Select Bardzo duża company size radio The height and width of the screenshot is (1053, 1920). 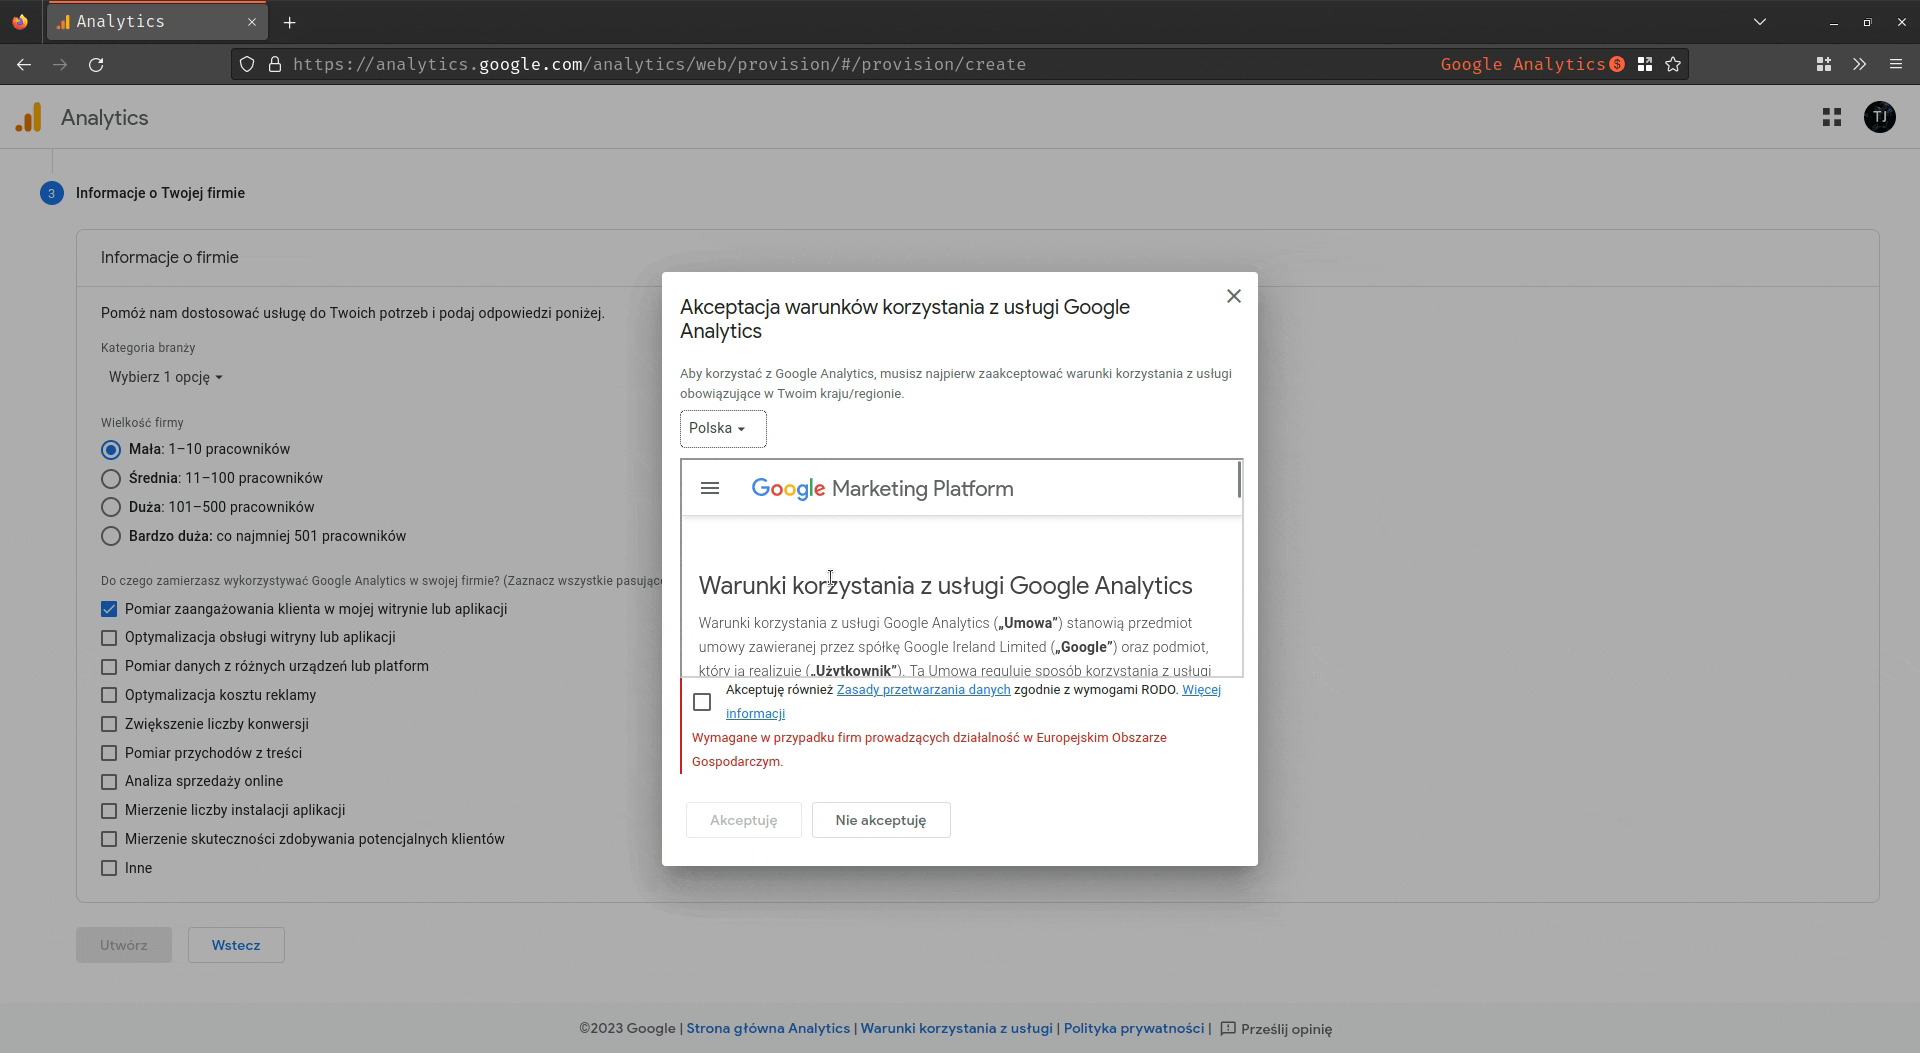[x=111, y=537]
